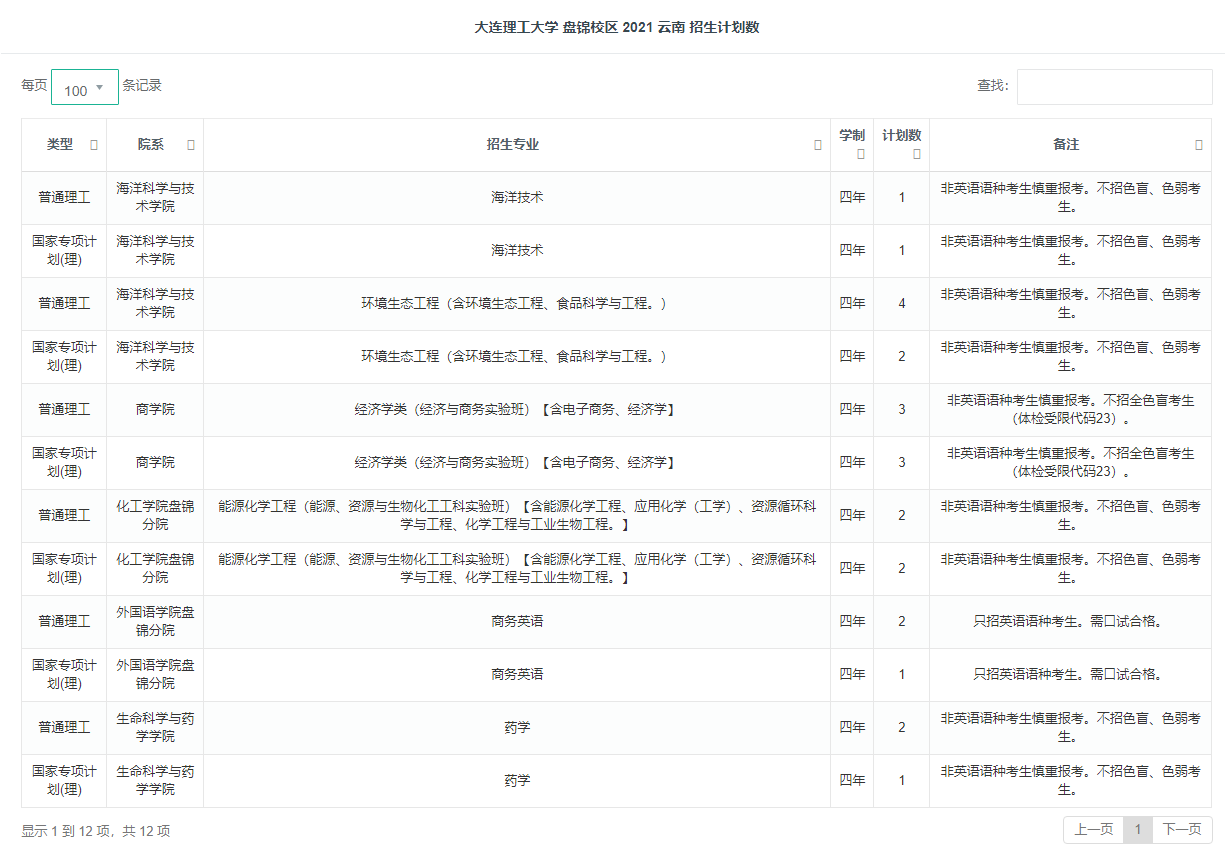Select 环境生态工程 major in the 国家专项计划(理) row

(x=517, y=357)
